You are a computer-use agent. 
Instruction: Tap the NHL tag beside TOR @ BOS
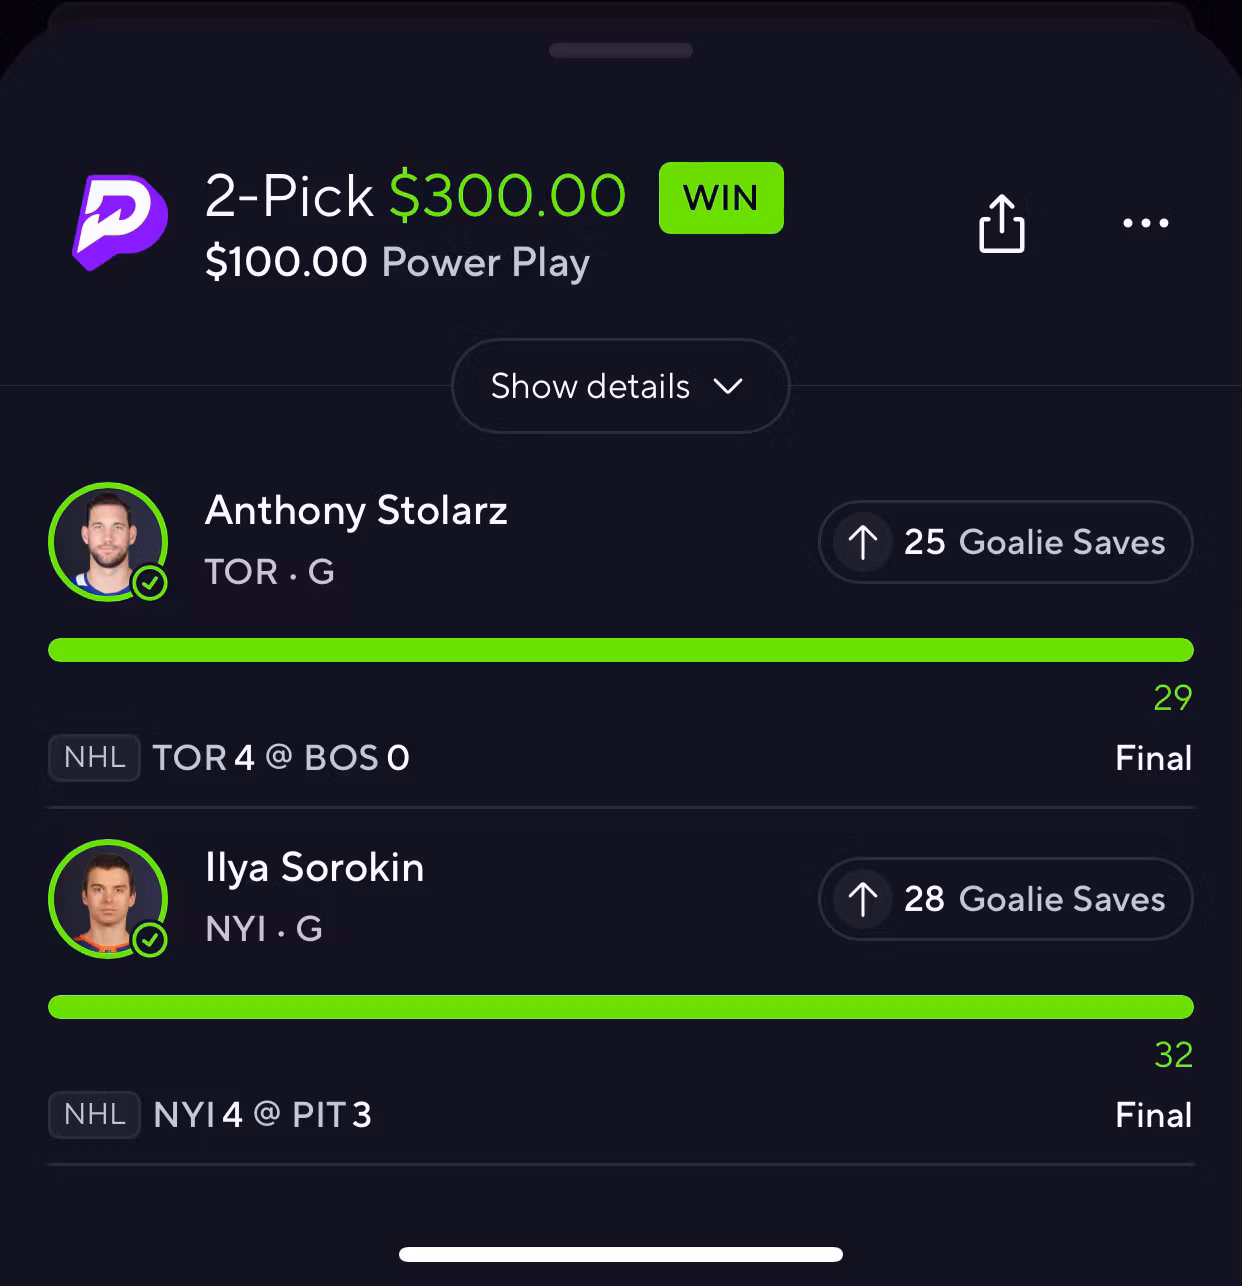coord(94,758)
